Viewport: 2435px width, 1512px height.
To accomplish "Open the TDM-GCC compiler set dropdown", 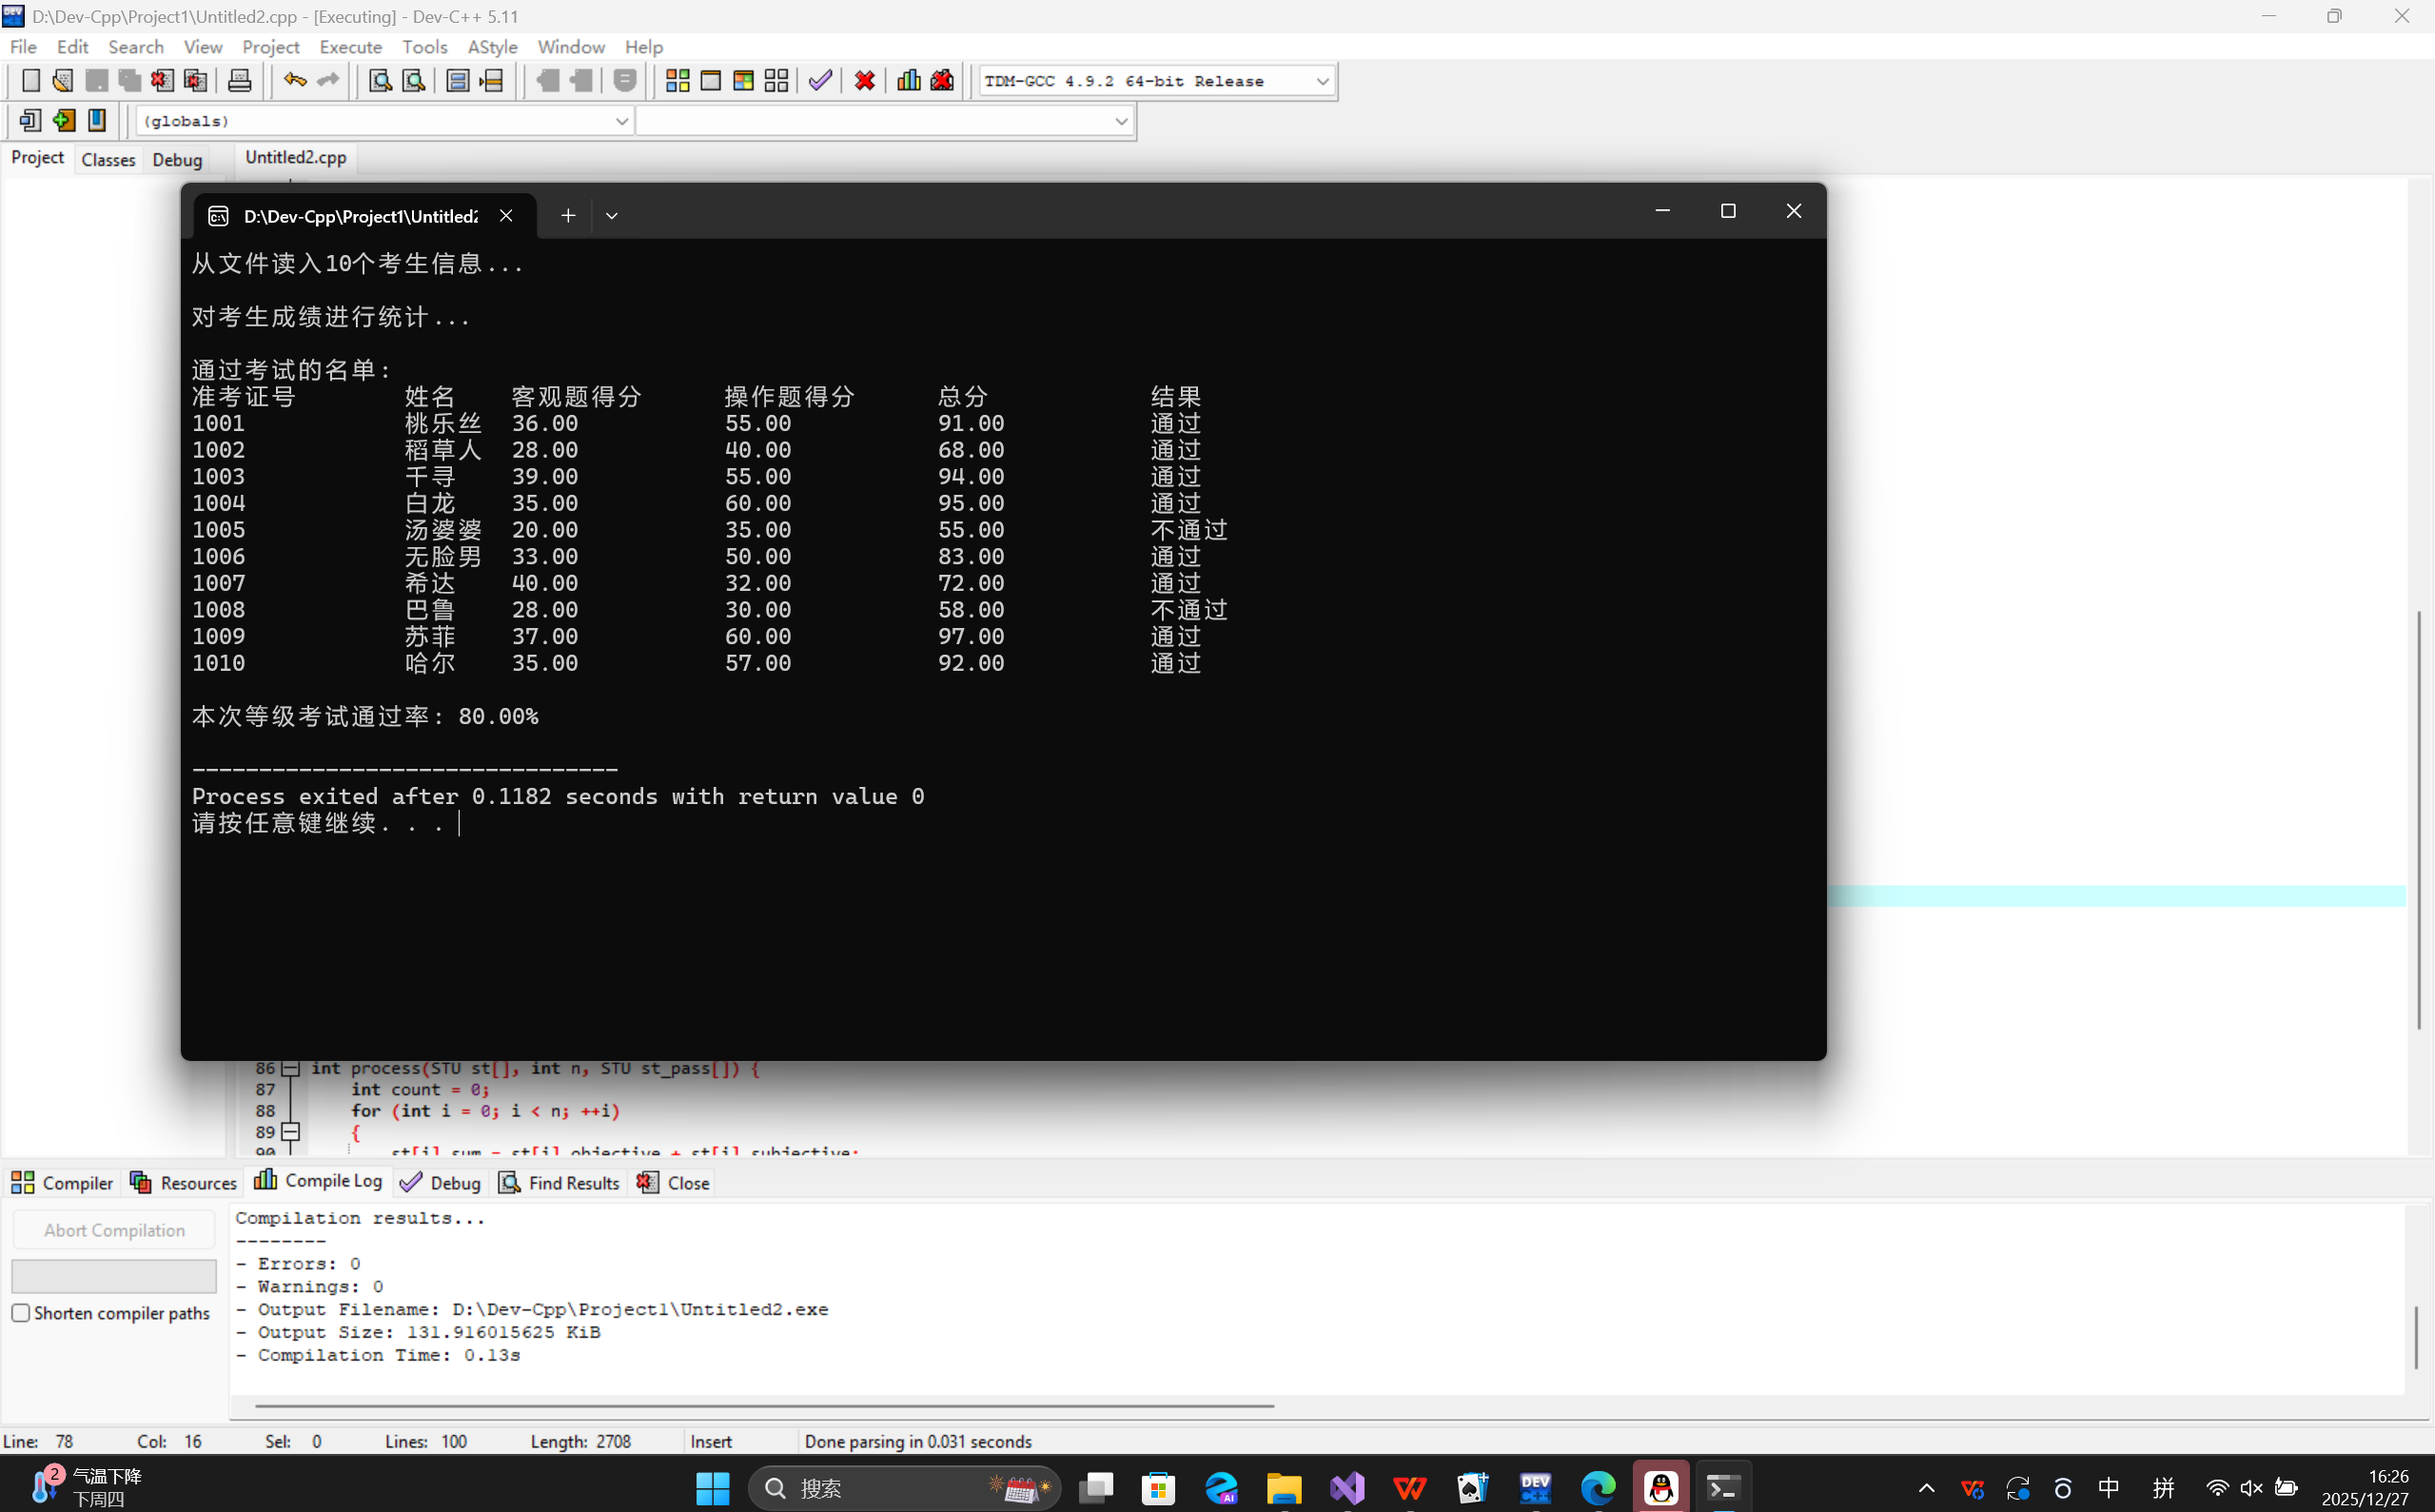I will point(1322,81).
